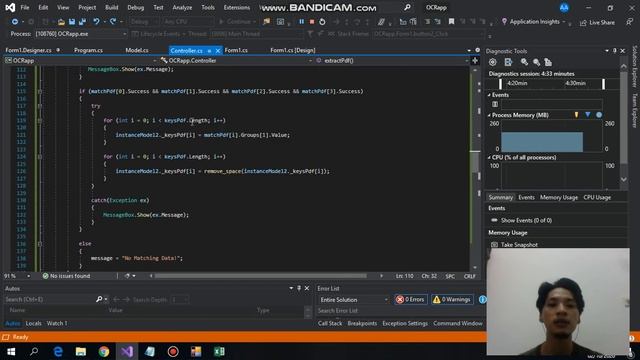Open the Entire Solution scope dropdown
640x360 pixels.
(x=353, y=300)
